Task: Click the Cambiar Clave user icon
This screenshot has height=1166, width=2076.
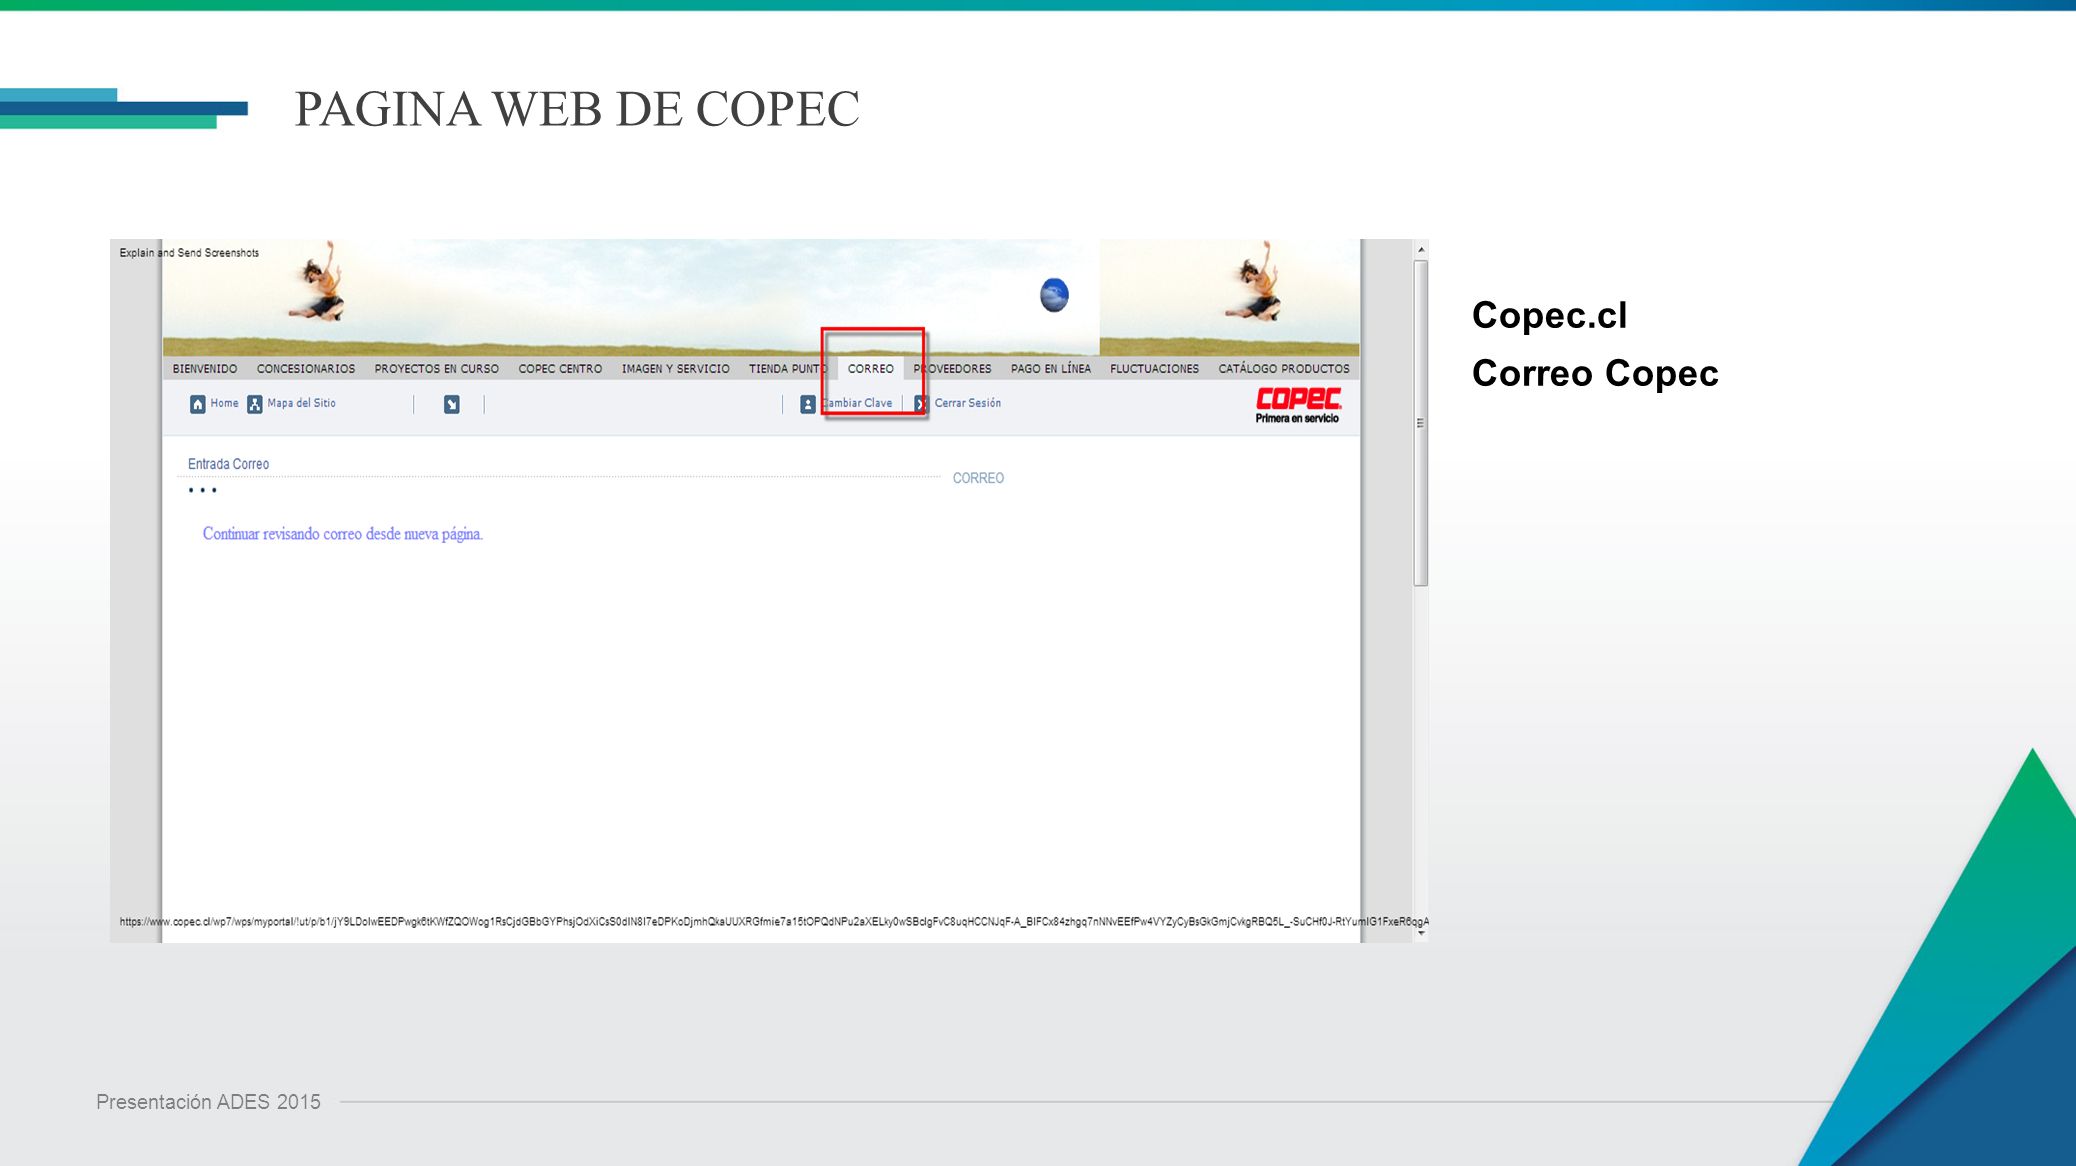Action: point(808,404)
